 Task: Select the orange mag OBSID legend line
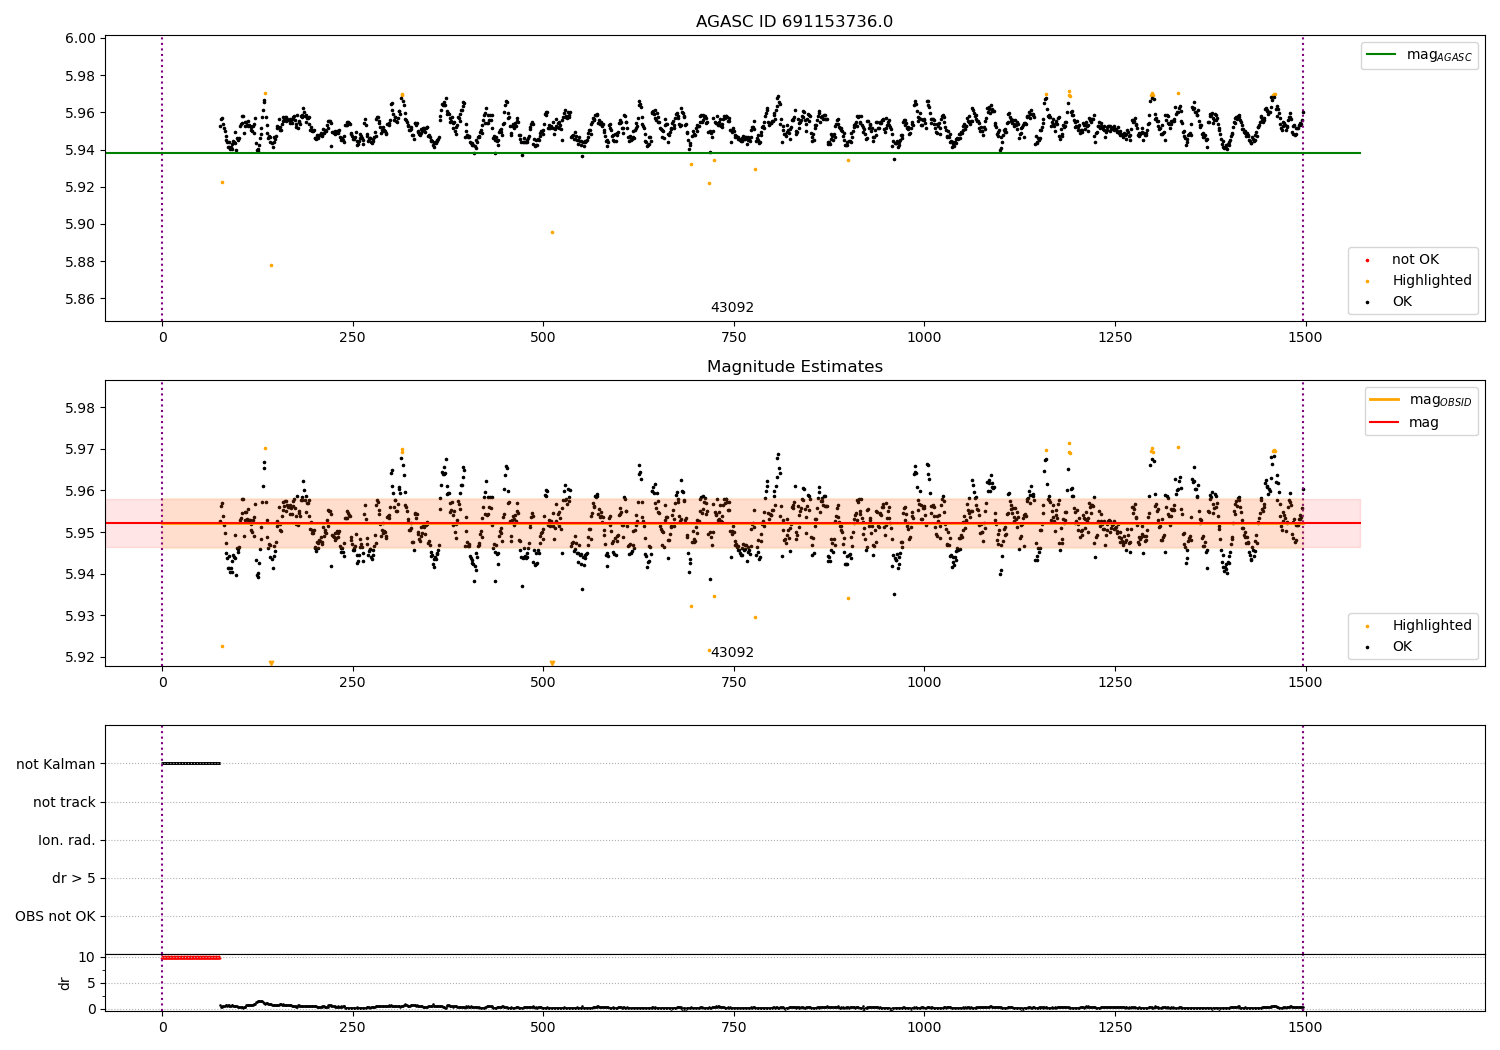coord(1385,400)
